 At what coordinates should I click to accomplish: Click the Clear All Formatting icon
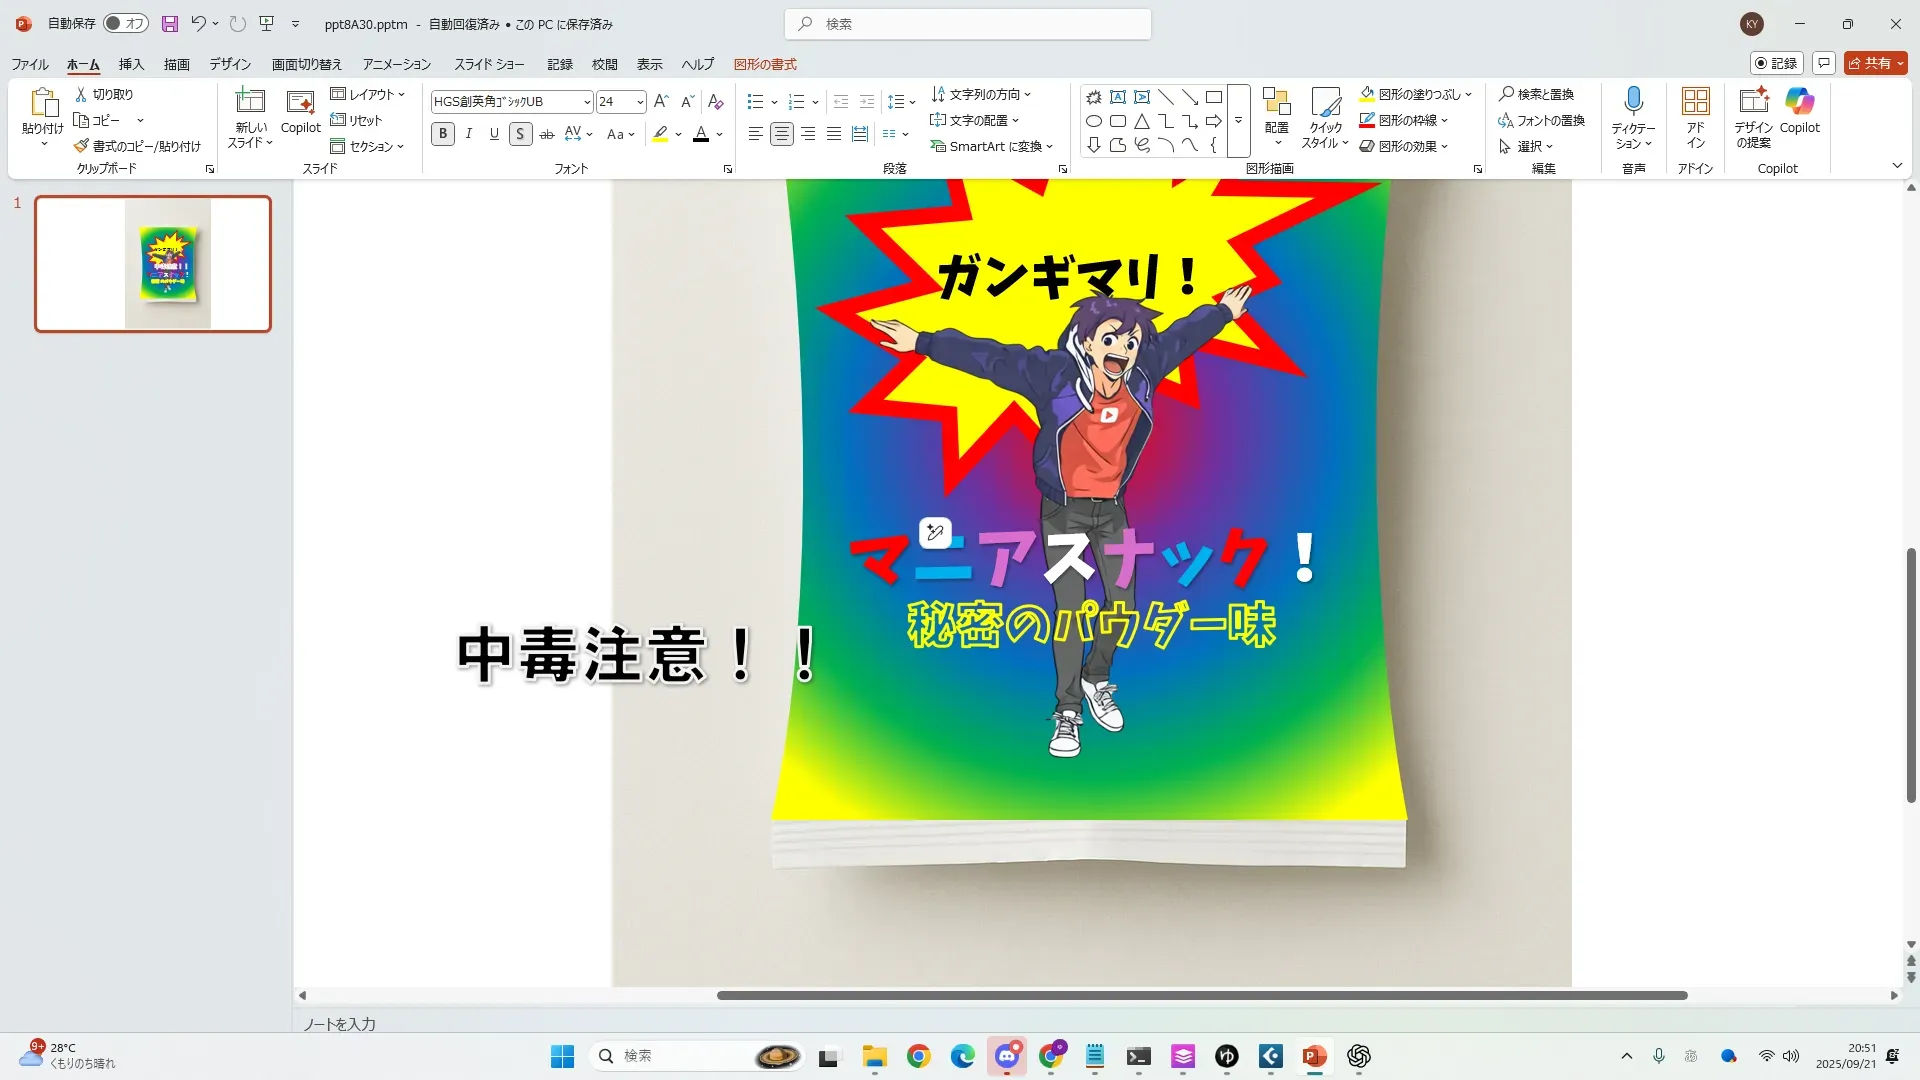click(715, 102)
